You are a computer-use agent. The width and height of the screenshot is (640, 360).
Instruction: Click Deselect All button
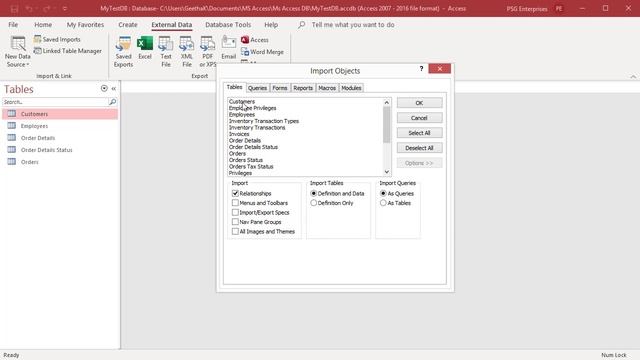(419, 148)
